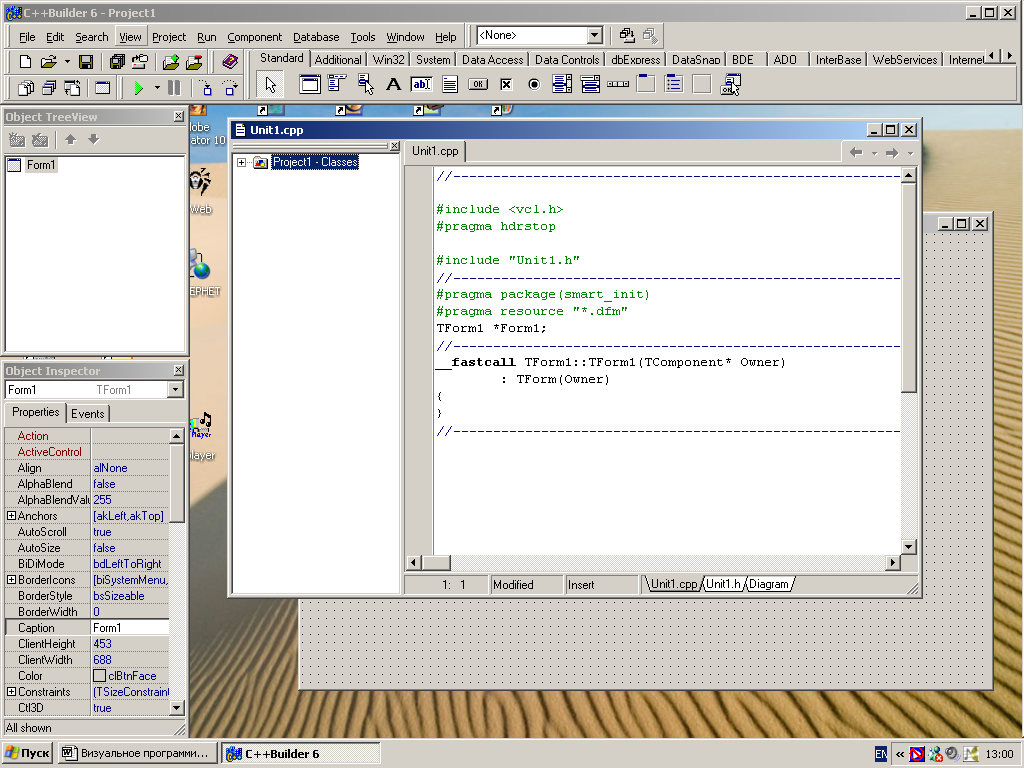Pick the ComboBox component icon
The height and width of the screenshot is (768, 1024).
[x=590, y=84]
